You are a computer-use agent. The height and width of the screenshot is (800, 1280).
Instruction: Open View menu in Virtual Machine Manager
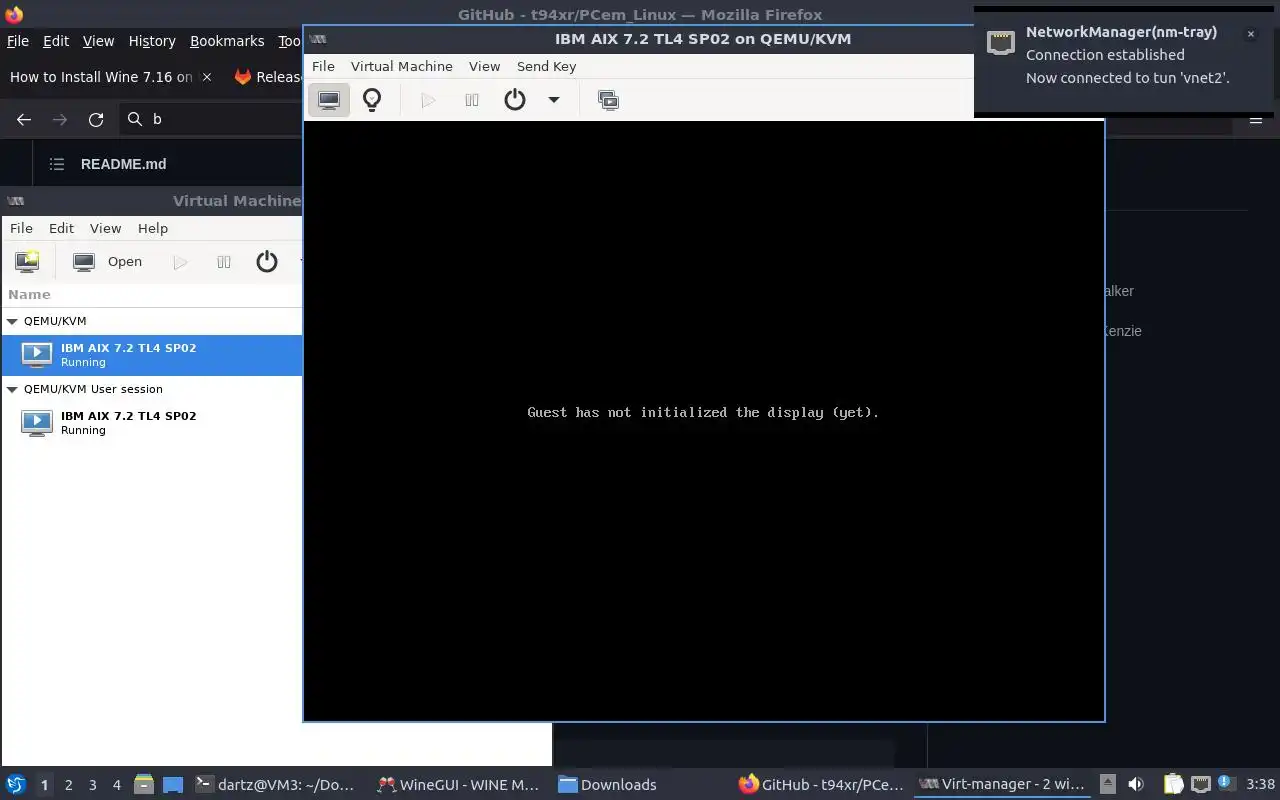tap(105, 228)
